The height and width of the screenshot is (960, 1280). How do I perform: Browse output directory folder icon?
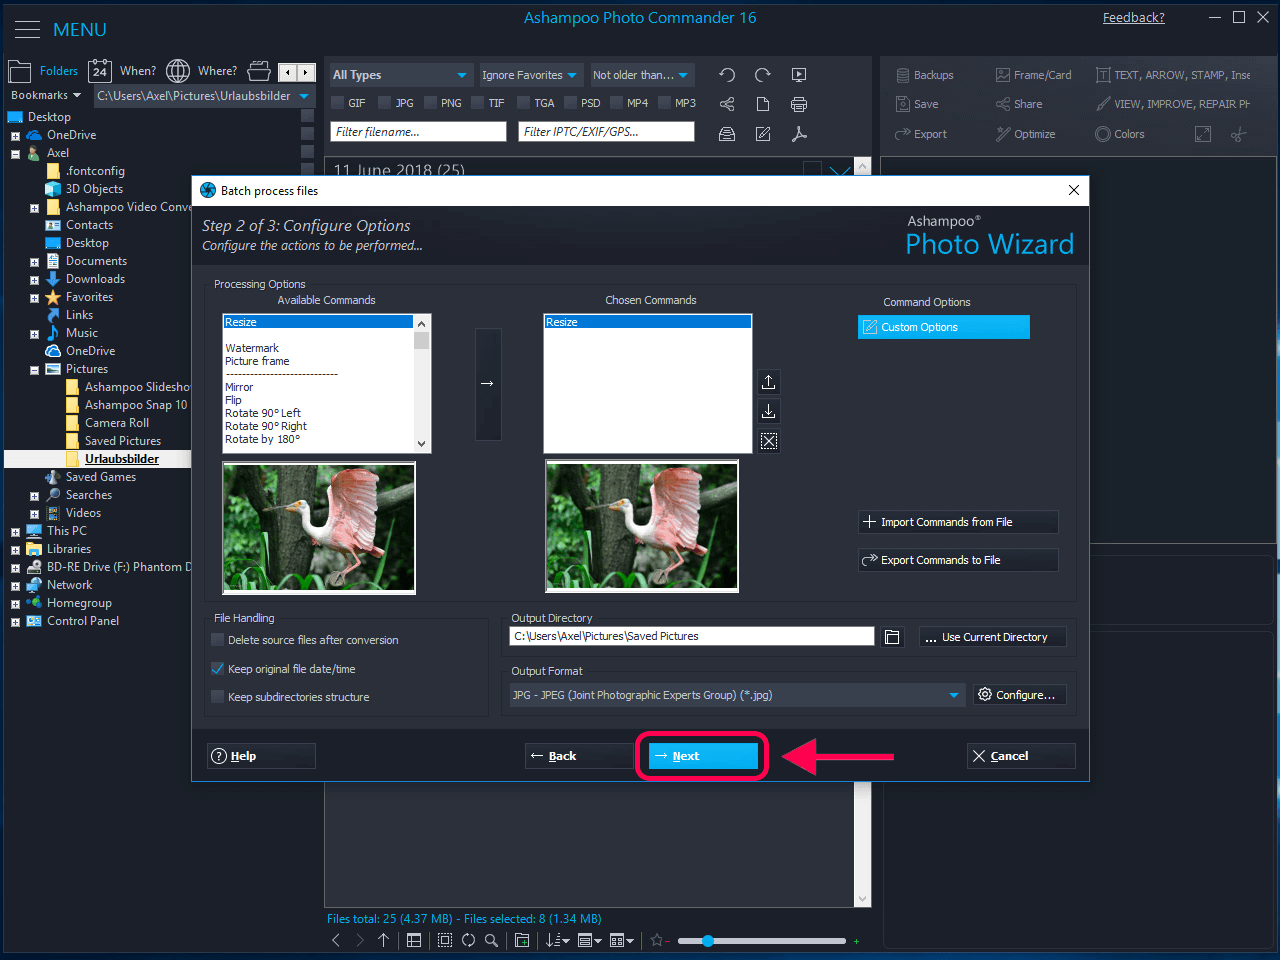point(893,637)
